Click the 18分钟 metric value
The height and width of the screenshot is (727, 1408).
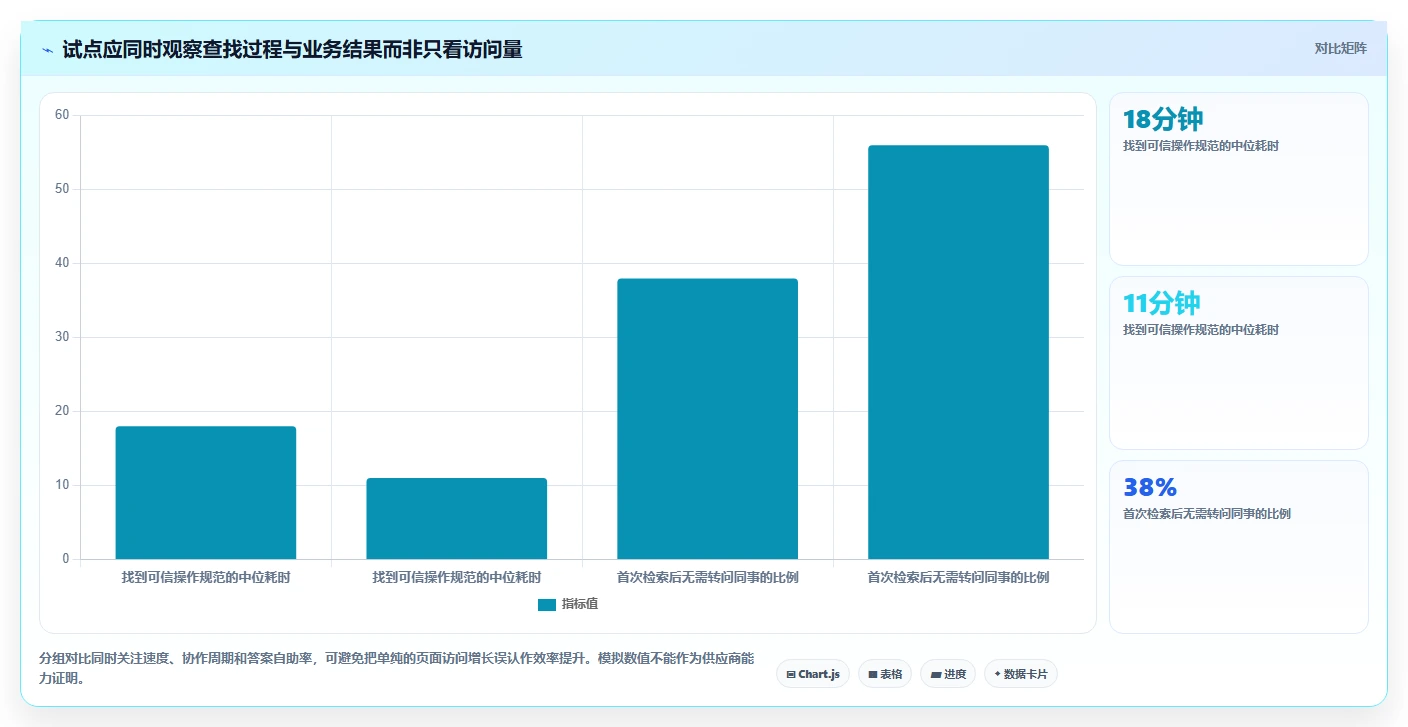click(1163, 120)
